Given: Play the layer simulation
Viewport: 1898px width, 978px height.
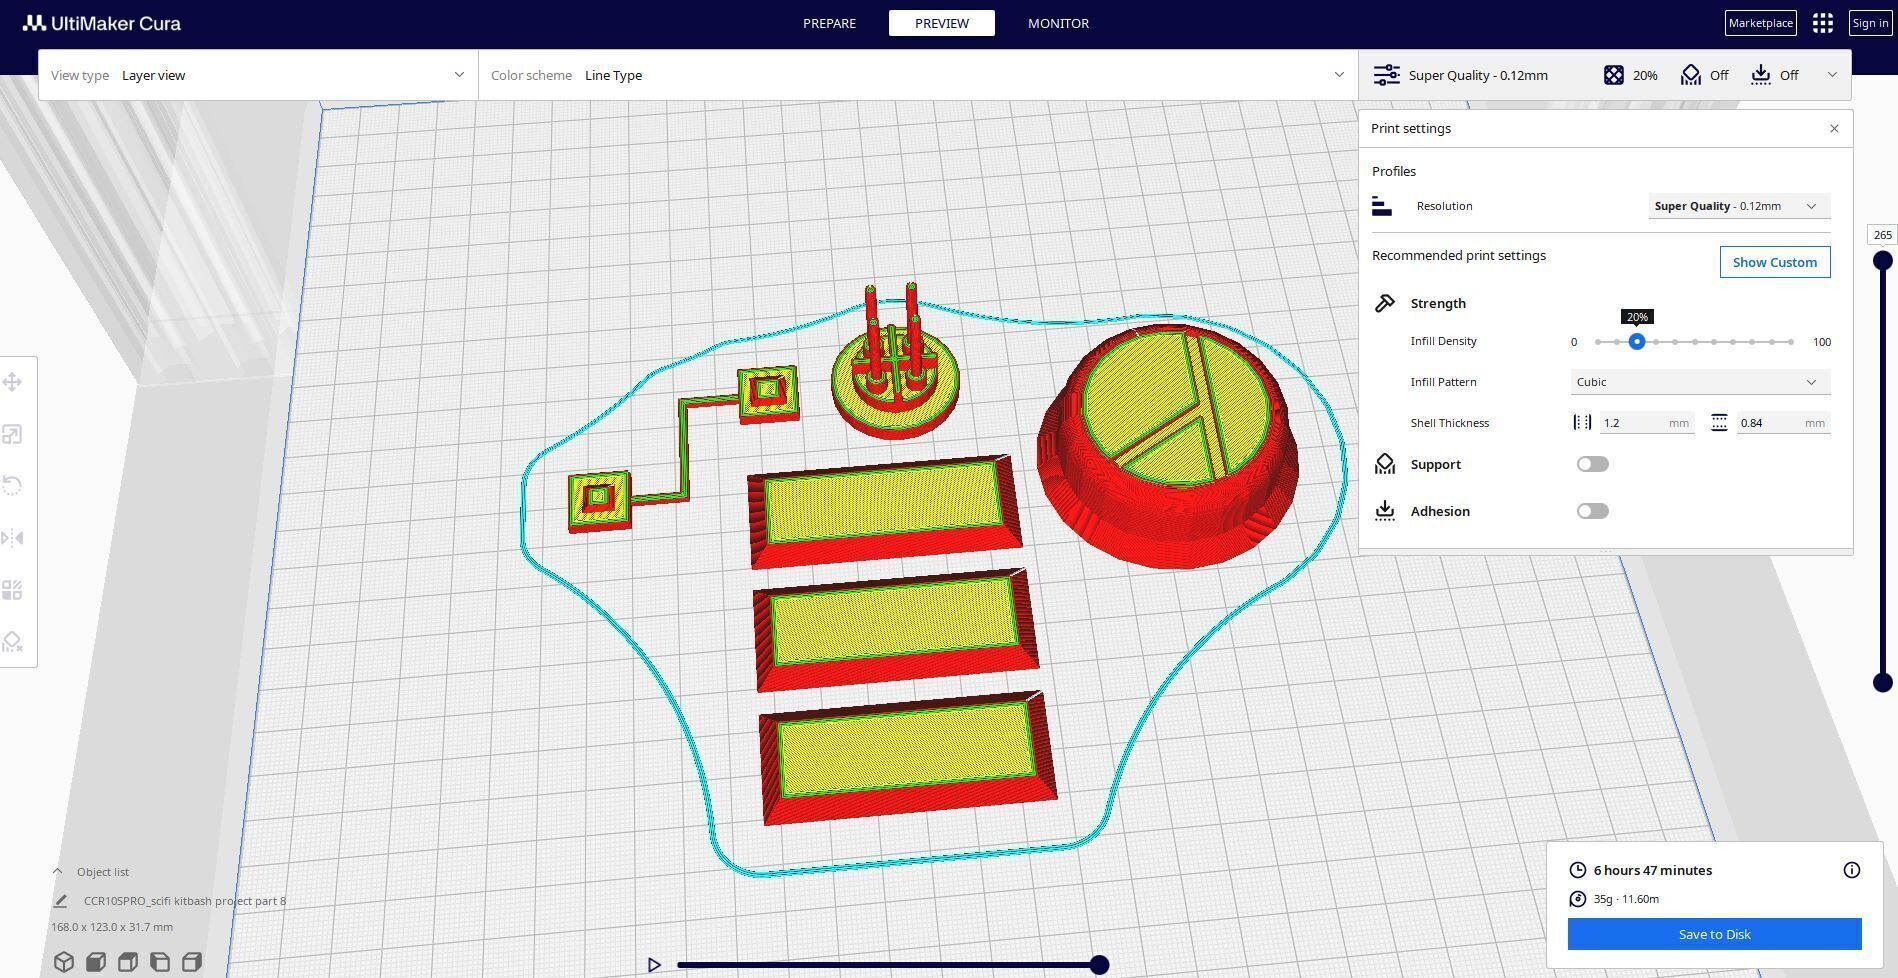Looking at the screenshot, I should (x=654, y=965).
